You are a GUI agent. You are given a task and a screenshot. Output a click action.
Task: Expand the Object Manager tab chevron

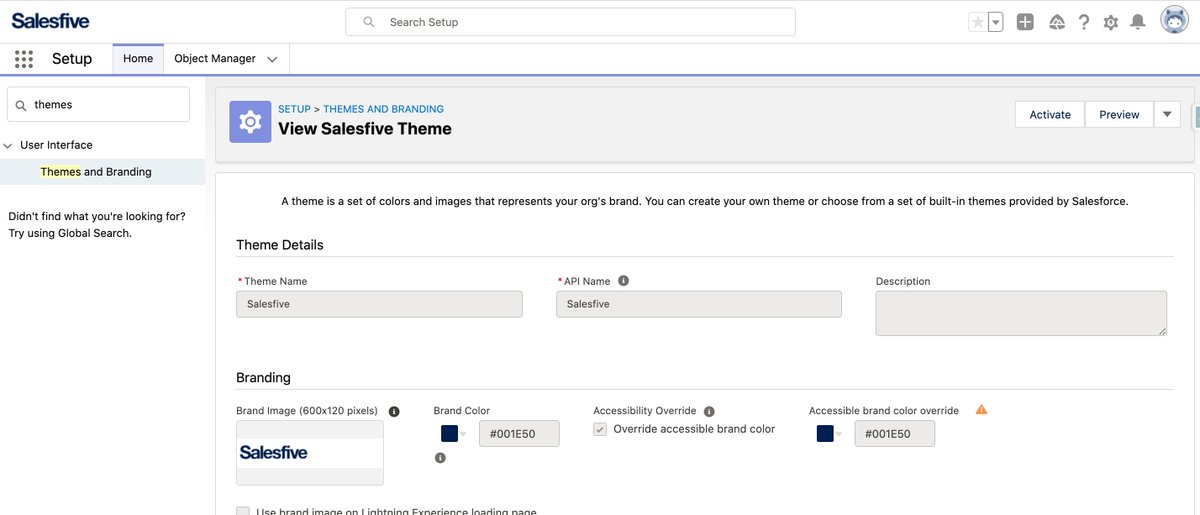click(272, 59)
